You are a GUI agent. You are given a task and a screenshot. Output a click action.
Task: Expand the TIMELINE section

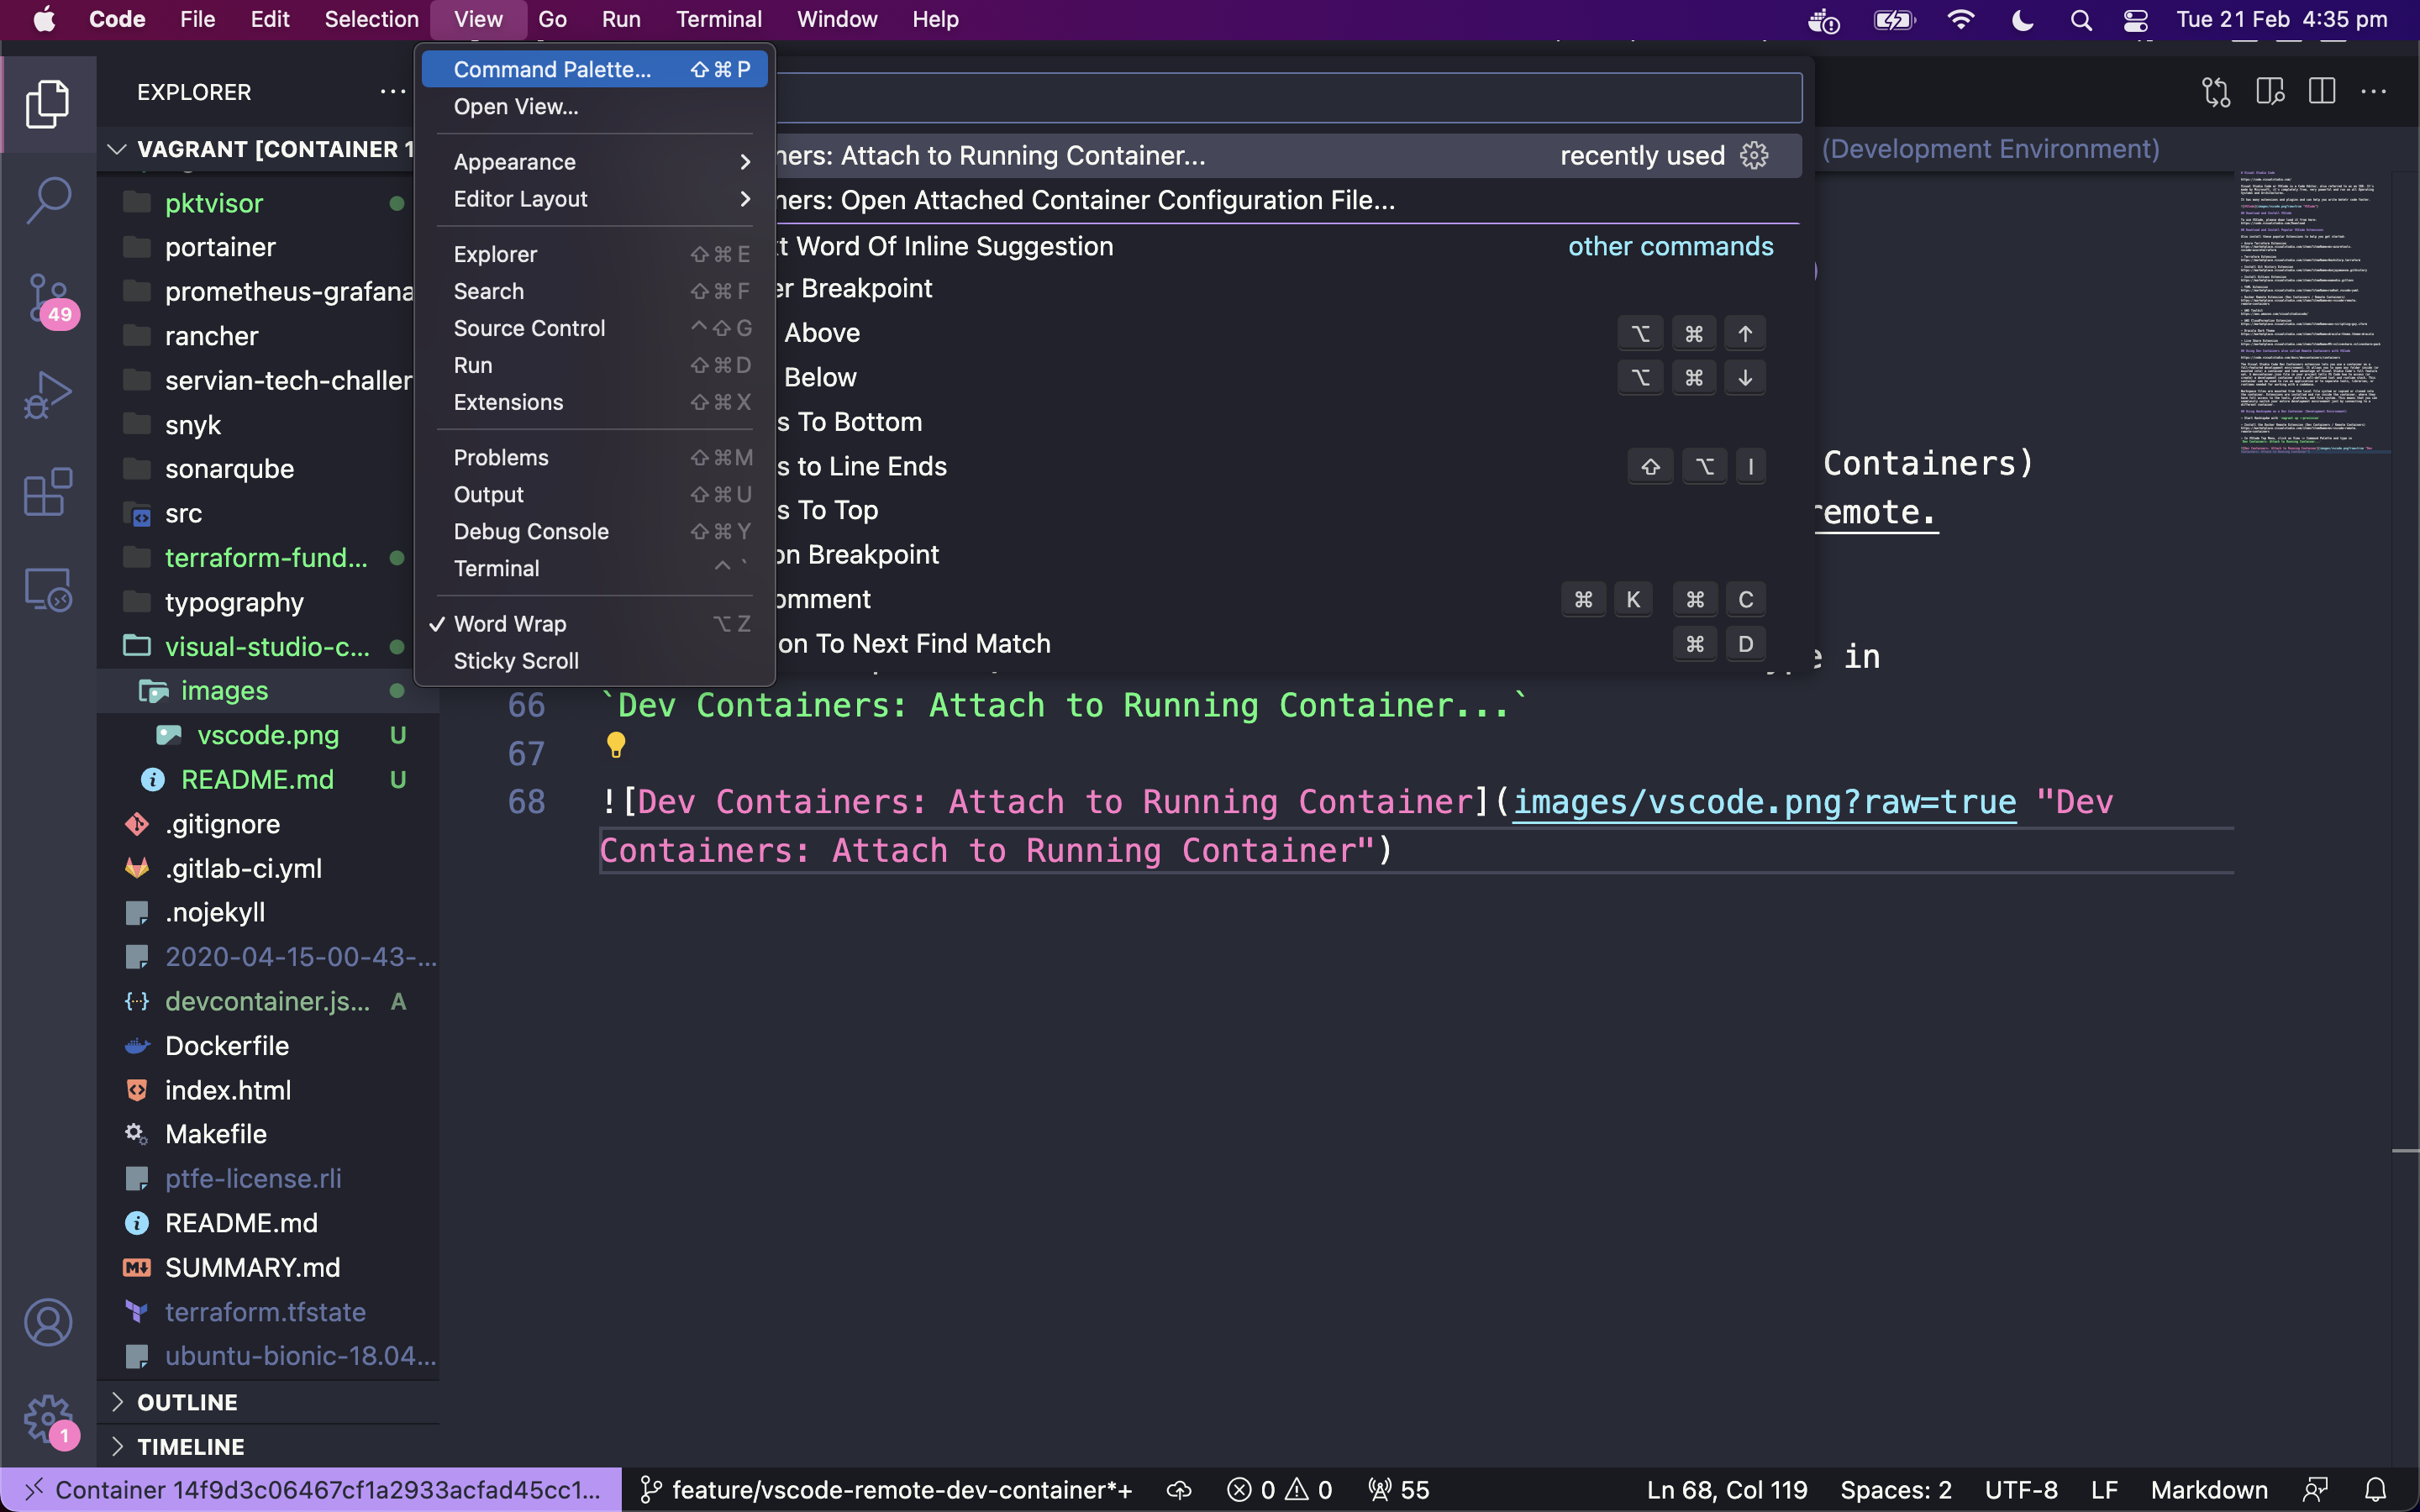pyautogui.click(x=190, y=1446)
